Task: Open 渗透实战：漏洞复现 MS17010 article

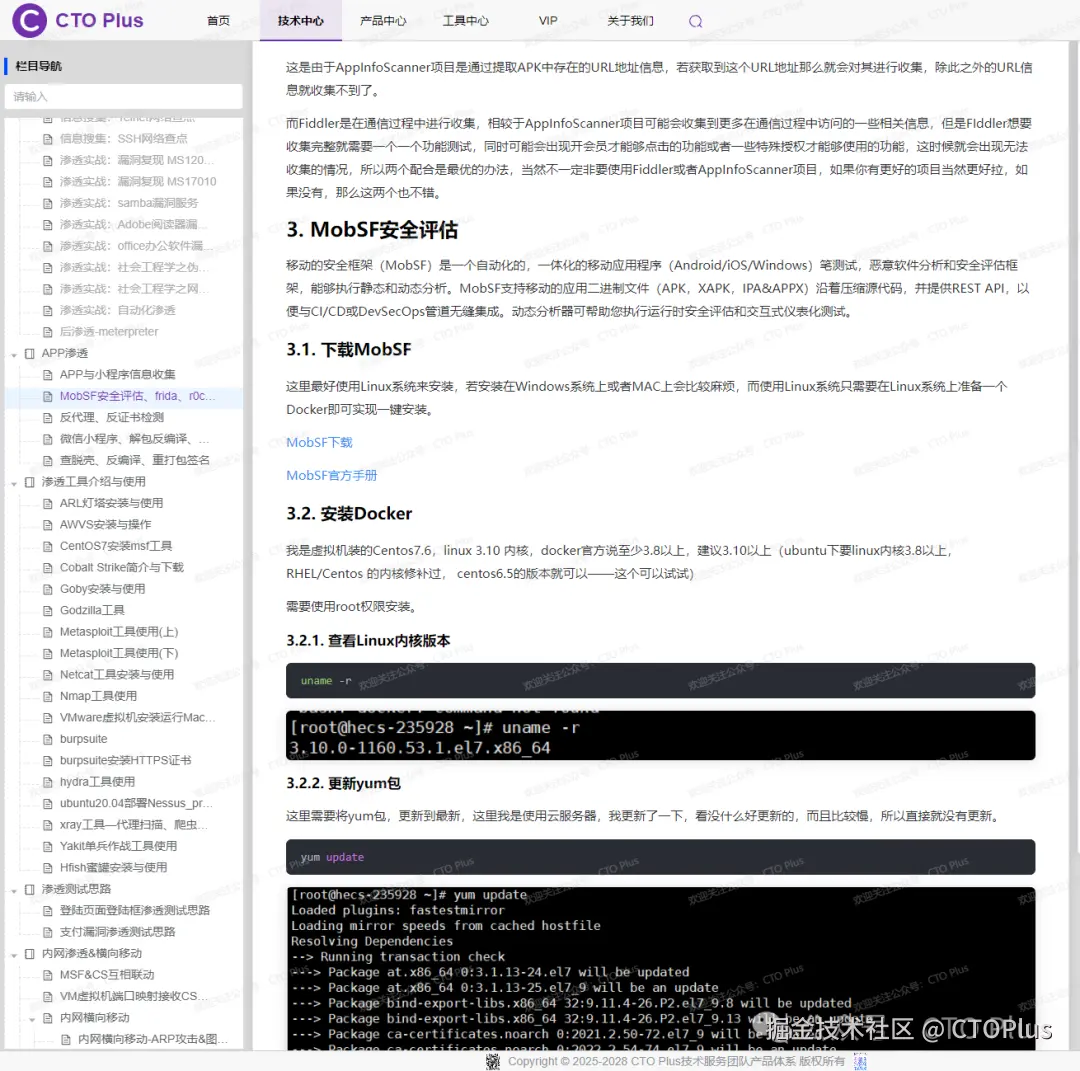Action: pyautogui.click(x=138, y=181)
